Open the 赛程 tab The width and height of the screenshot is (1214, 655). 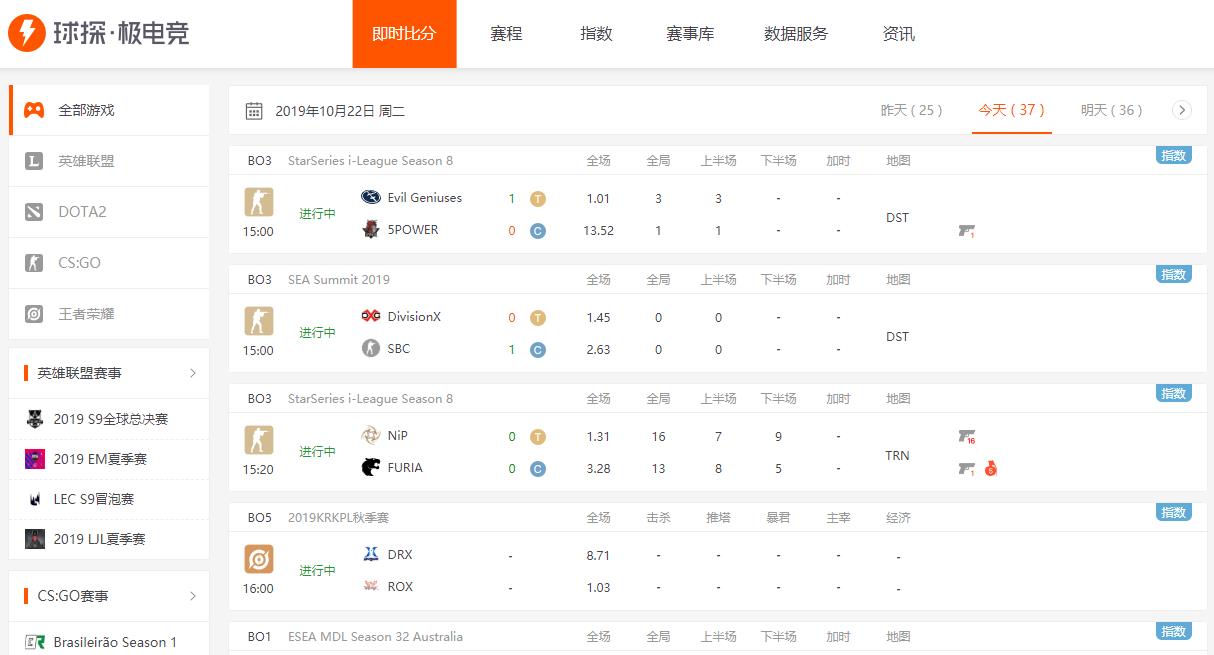[506, 34]
